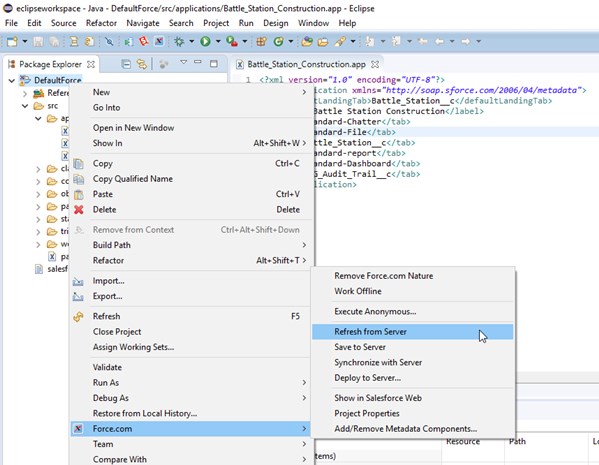Collapse all in Package Explorer
The height and width of the screenshot is (465, 599).
point(126,64)
